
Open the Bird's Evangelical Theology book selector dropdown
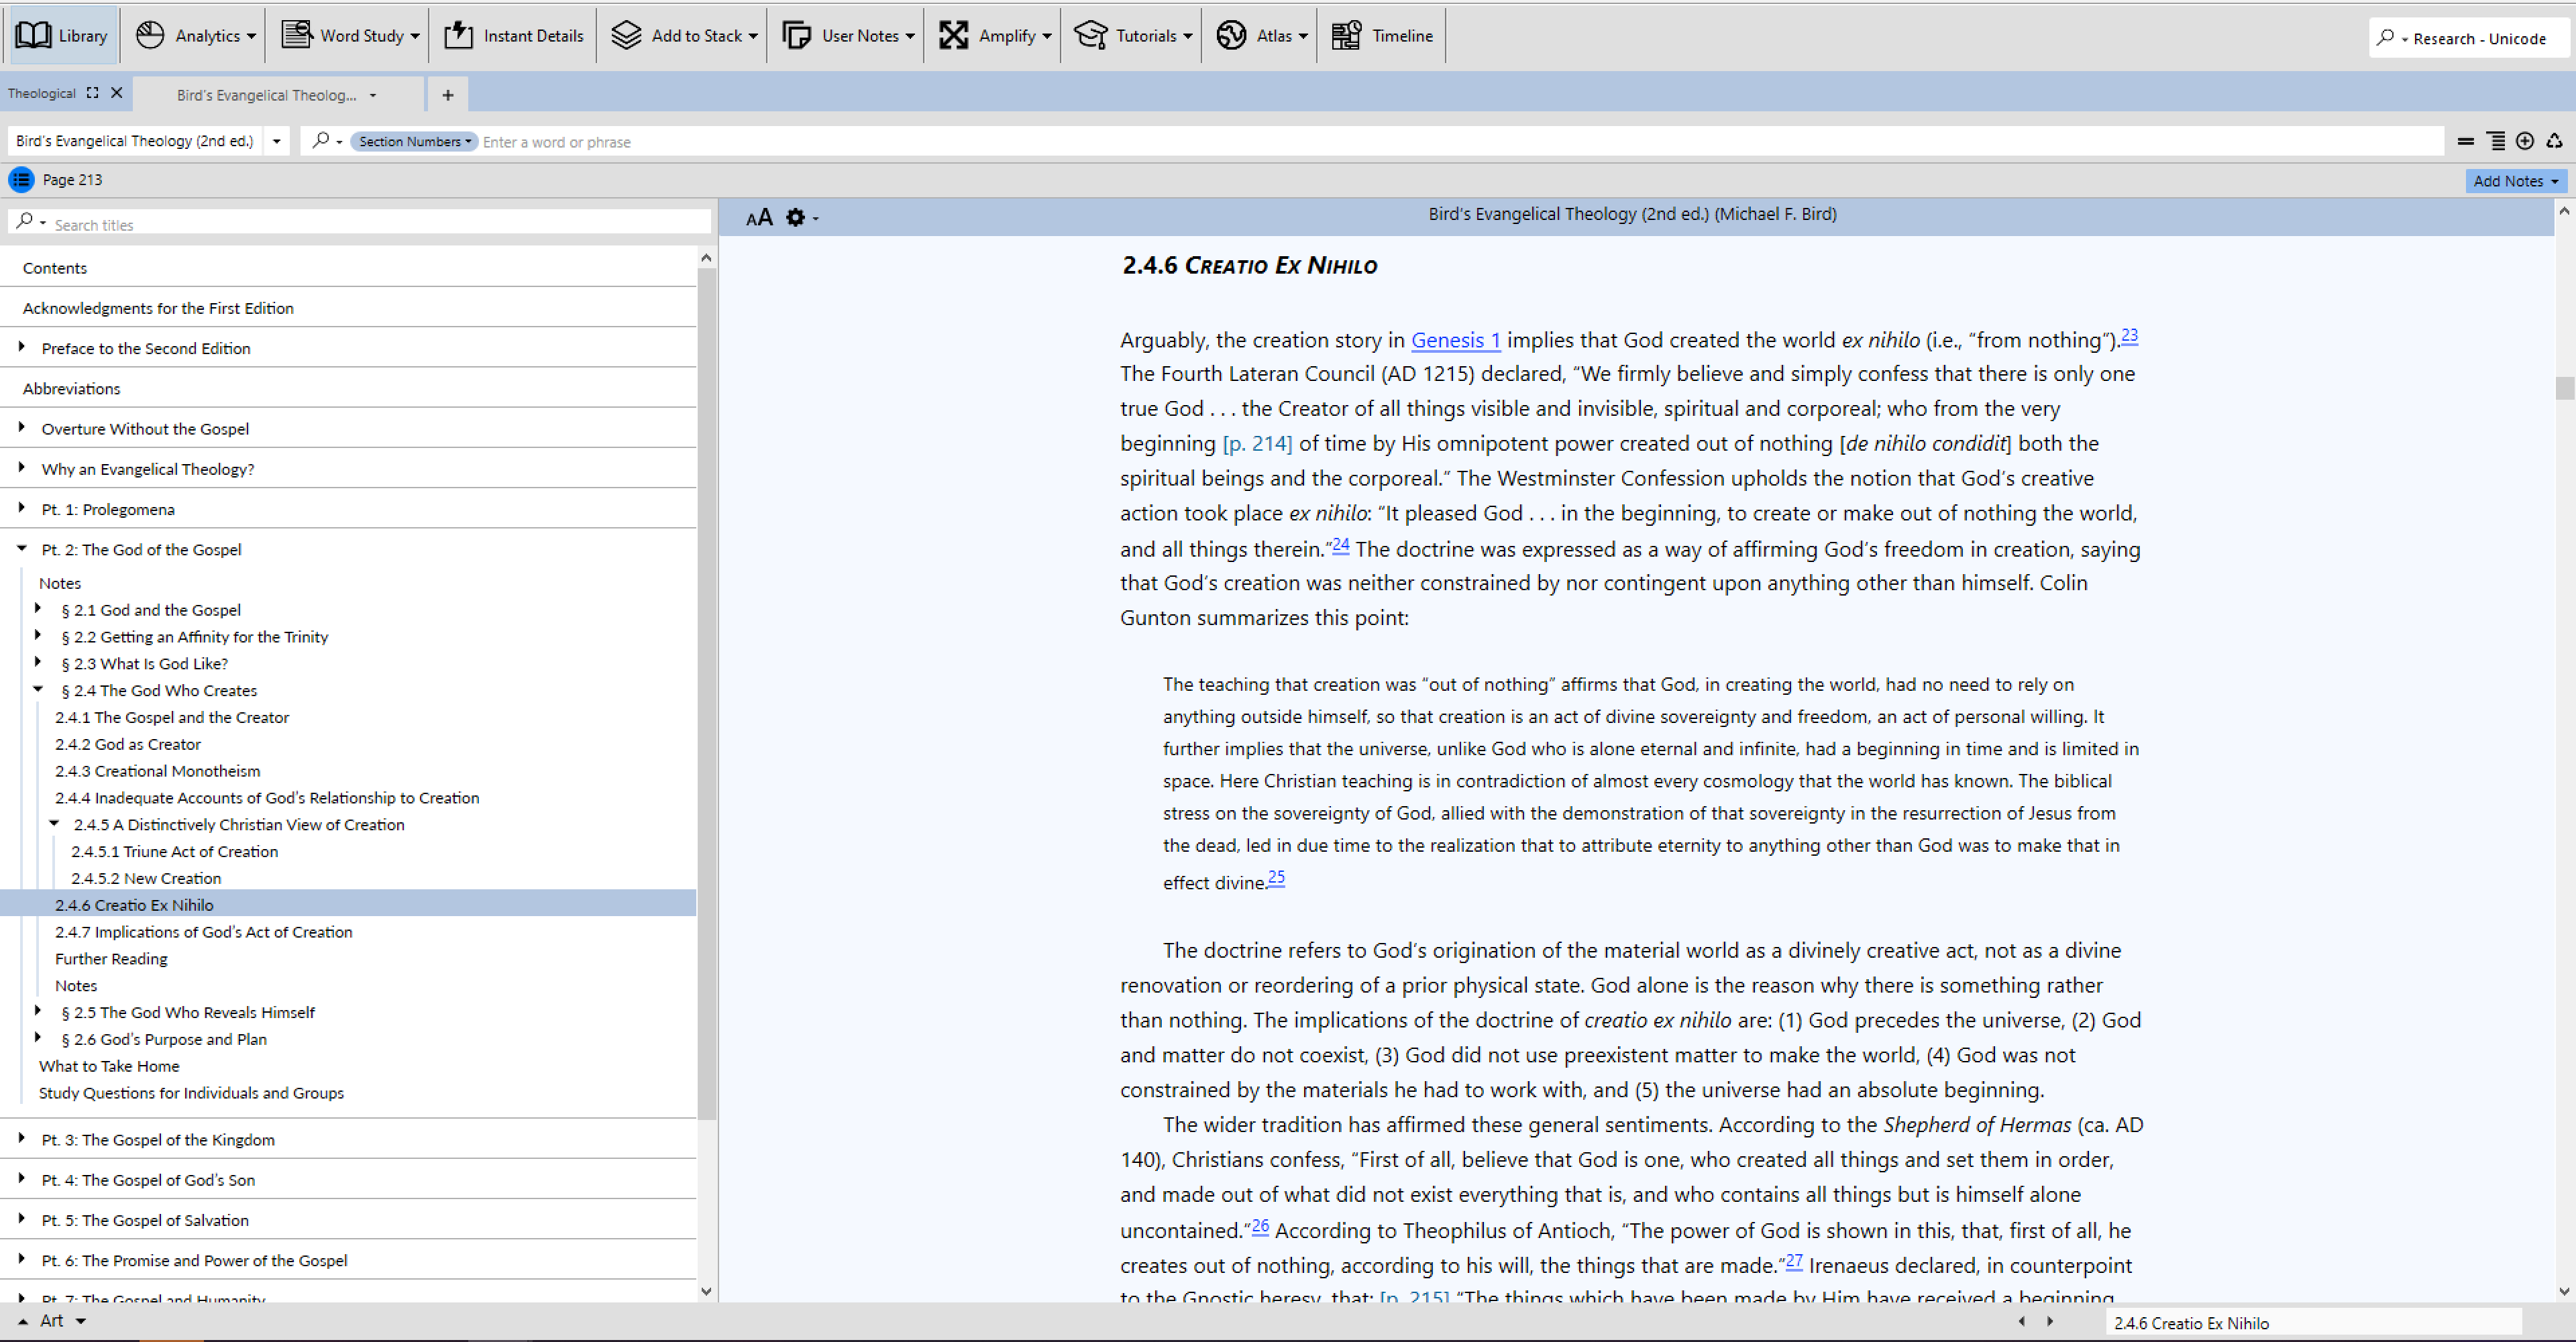[x=277, y=141]
